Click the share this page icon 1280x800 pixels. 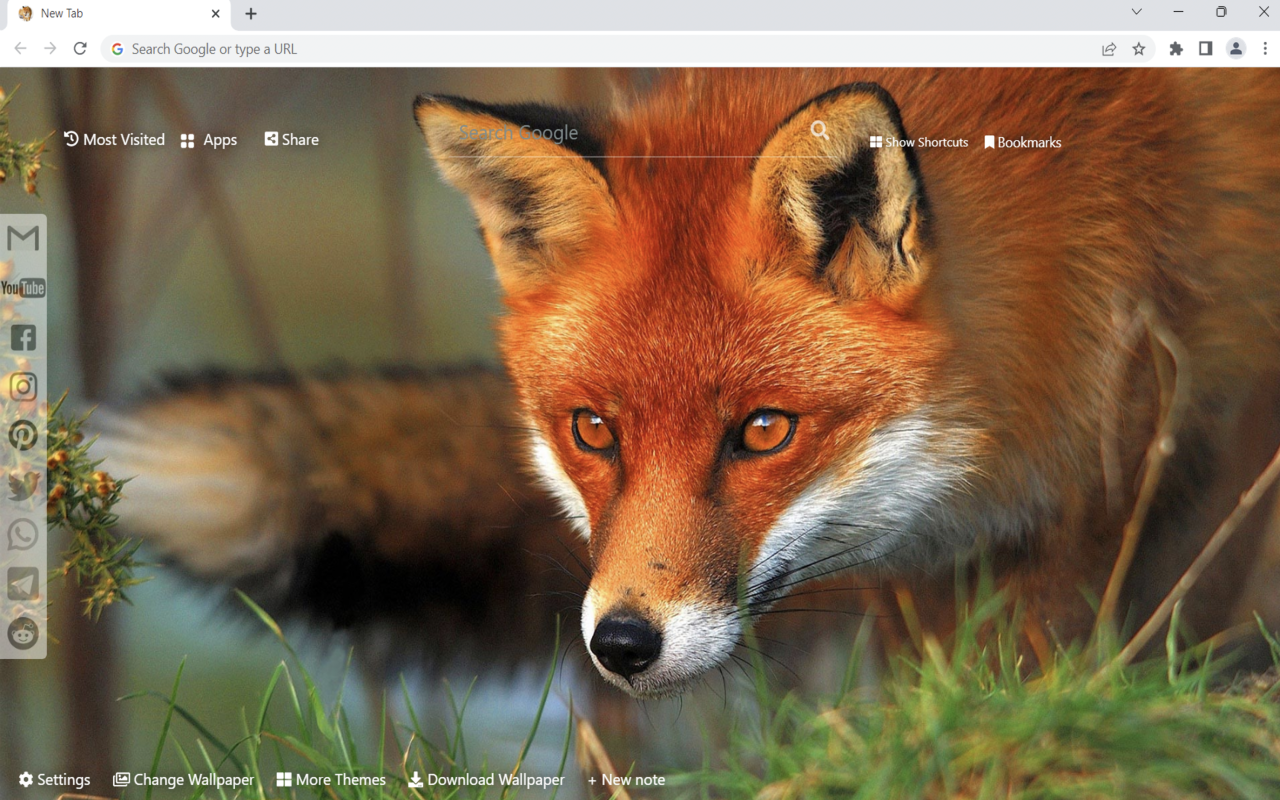[x=1109, y=49]
